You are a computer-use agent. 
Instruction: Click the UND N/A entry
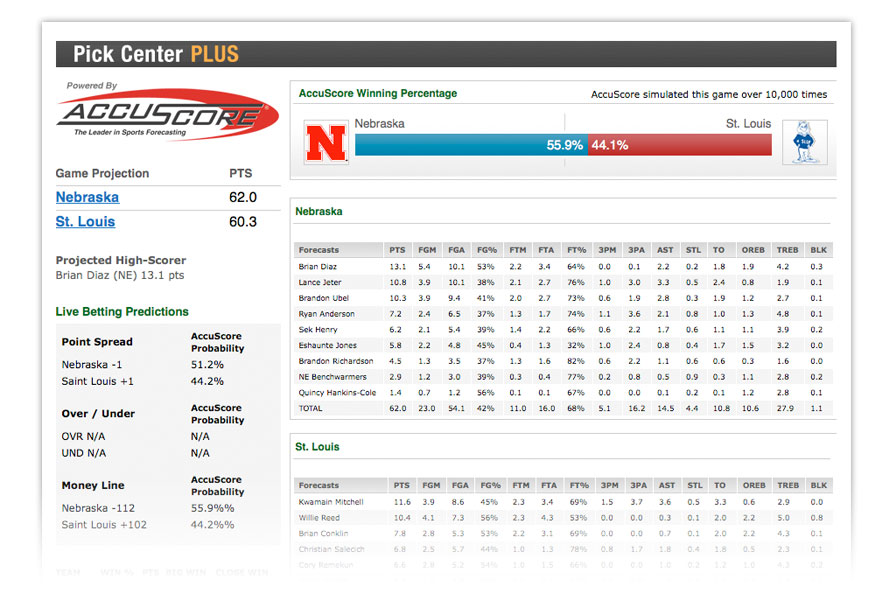coord(84,453)
